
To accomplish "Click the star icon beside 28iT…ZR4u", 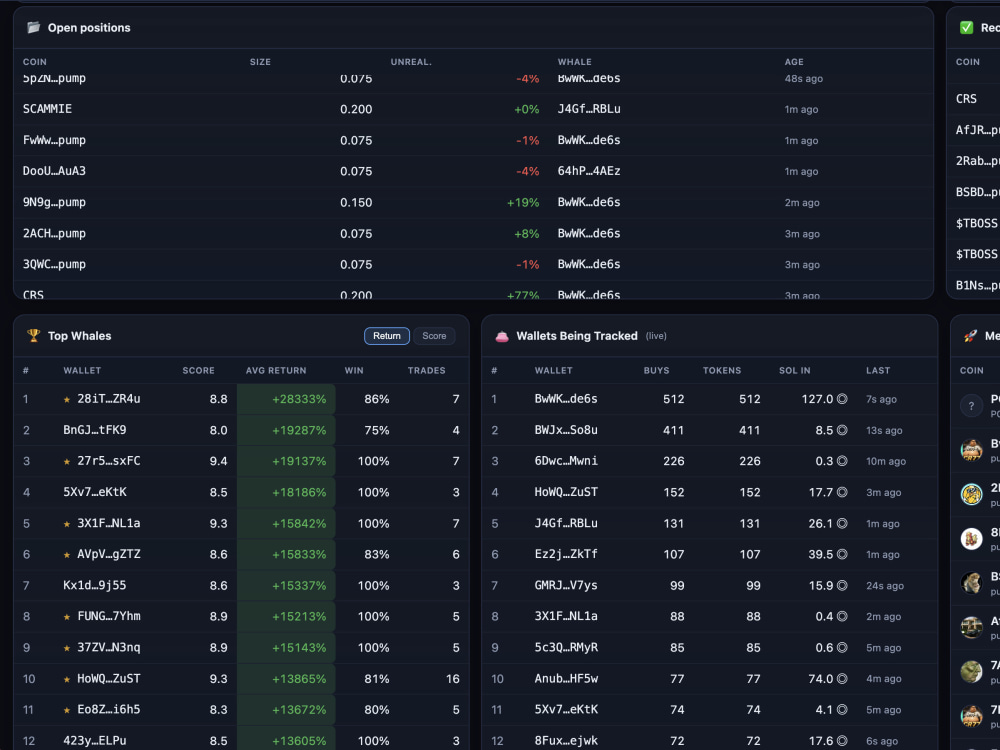I will click(x=67, y=399).
